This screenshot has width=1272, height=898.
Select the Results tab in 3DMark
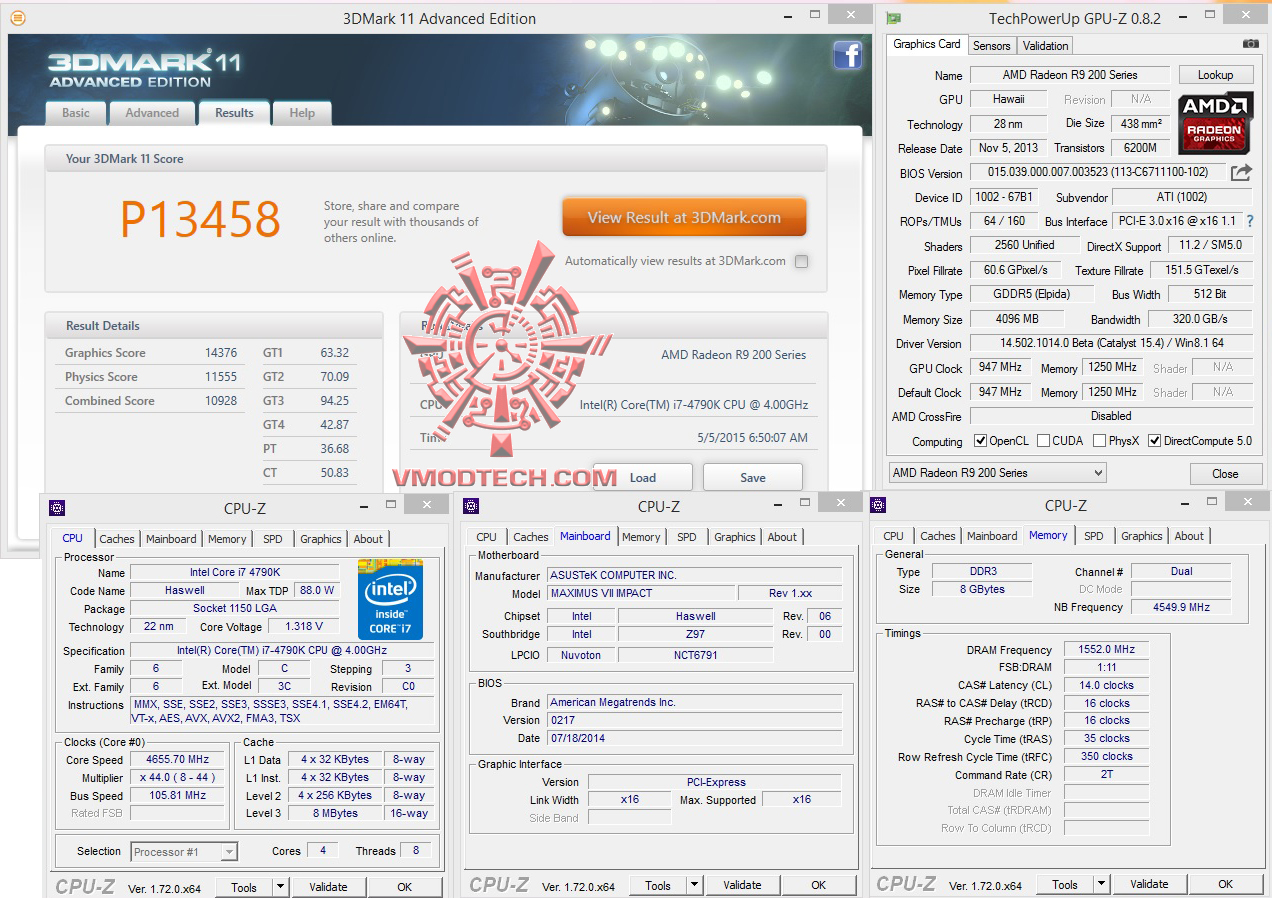234,112
